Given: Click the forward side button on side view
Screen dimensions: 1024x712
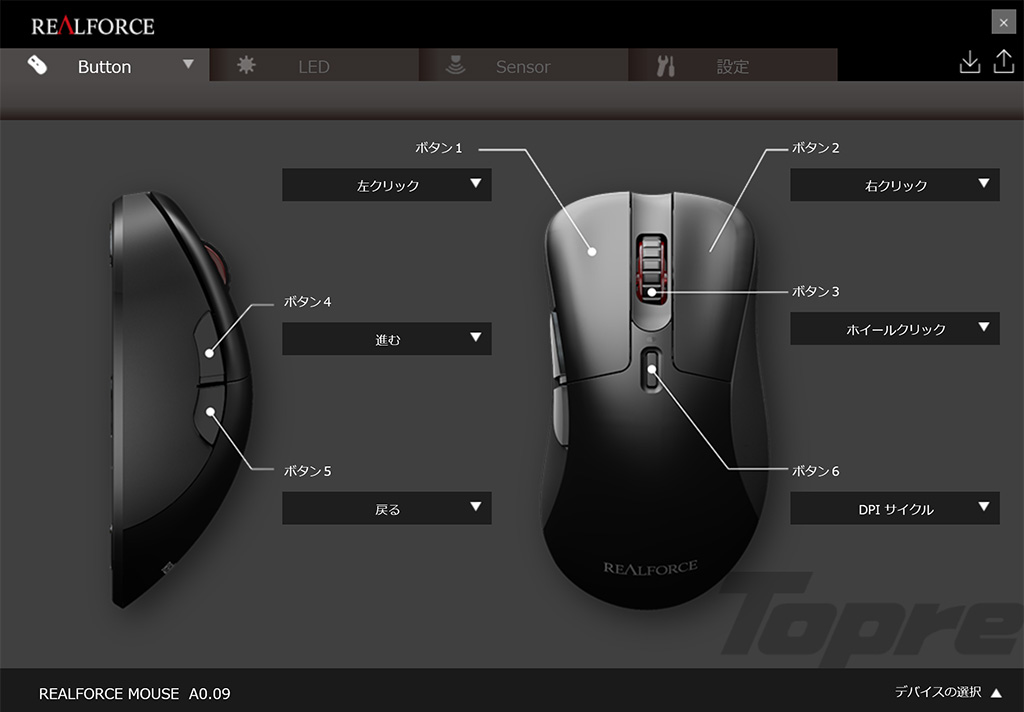Looking at the screenshot, I should pyautogui.click(x=210, y=348).
